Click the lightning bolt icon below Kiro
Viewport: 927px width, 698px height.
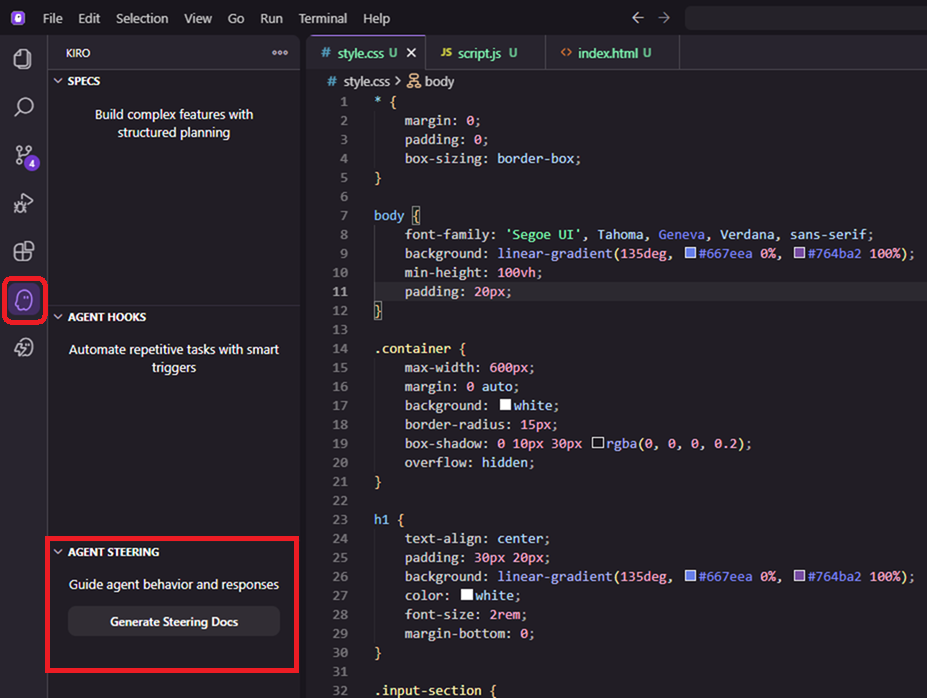point(23,348)
